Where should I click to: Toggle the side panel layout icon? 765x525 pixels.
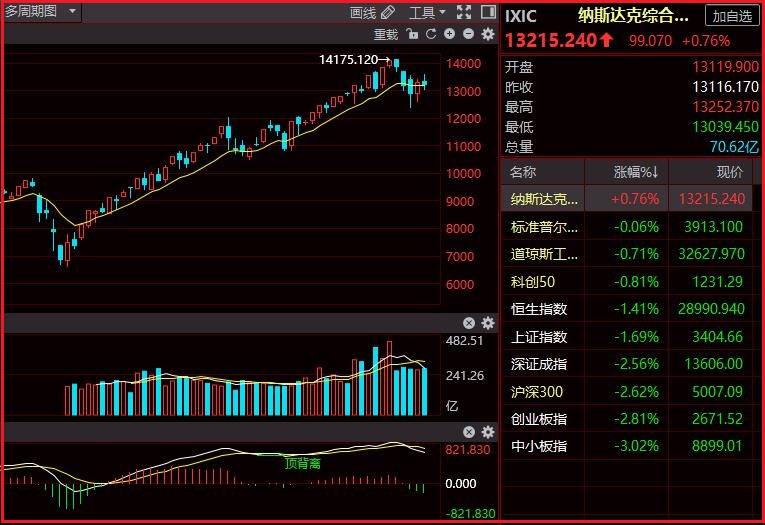pyautogui.click(x=488, y=12)
